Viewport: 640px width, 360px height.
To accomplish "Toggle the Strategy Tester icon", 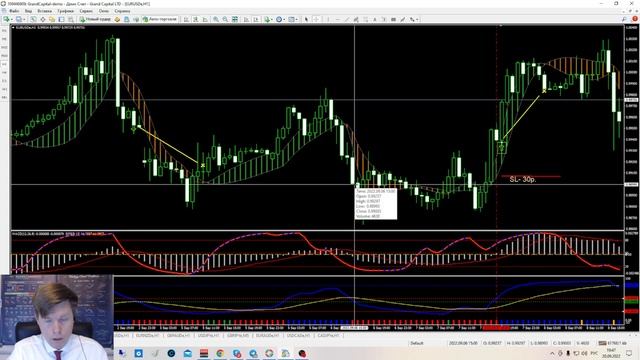I will click(x=71, y=19).
